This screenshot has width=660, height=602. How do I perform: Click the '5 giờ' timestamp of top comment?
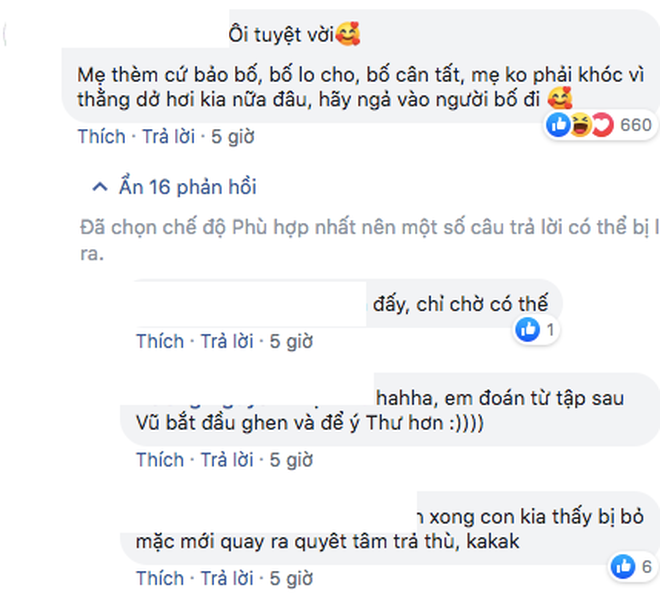(x=233, y=137)
